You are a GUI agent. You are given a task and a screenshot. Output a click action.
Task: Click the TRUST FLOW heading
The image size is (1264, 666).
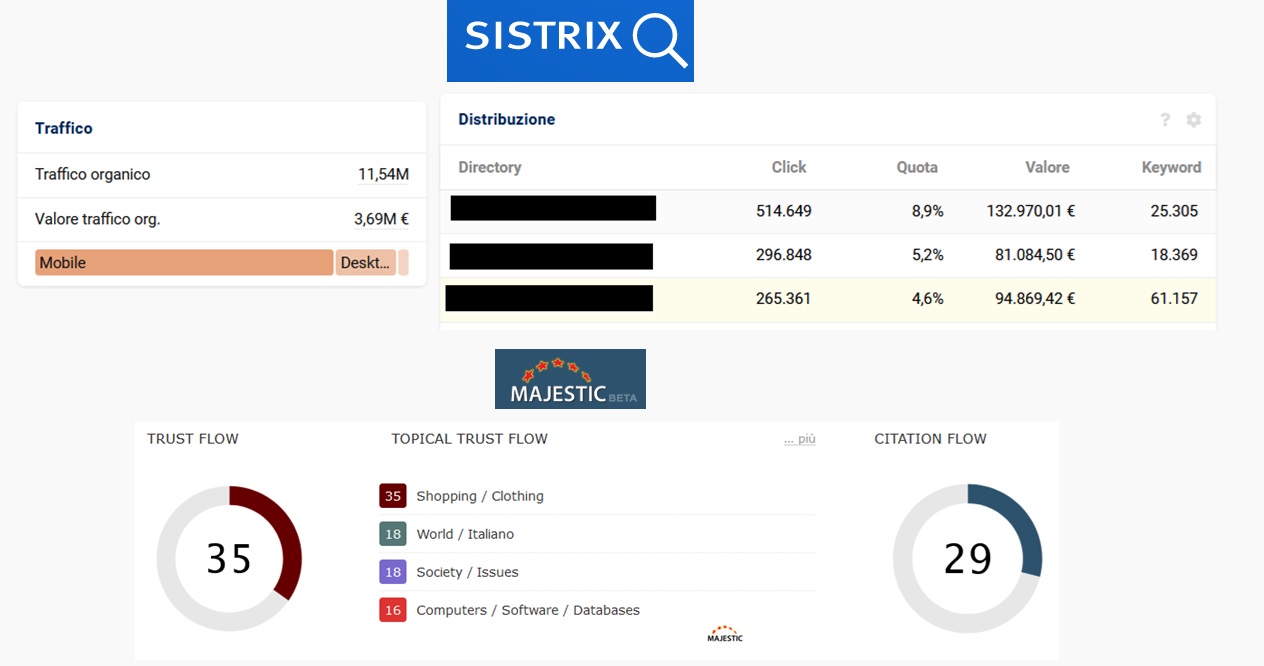tap(193, 439)
